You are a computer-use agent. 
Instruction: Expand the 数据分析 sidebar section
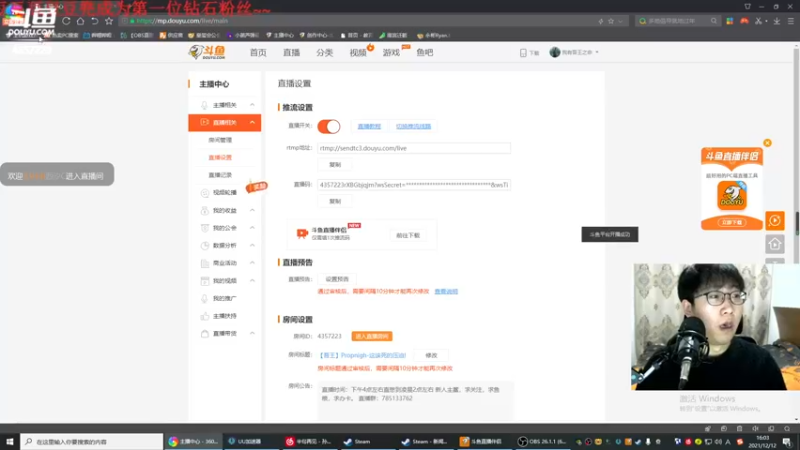pyautogui.click(x=252, y=245)
